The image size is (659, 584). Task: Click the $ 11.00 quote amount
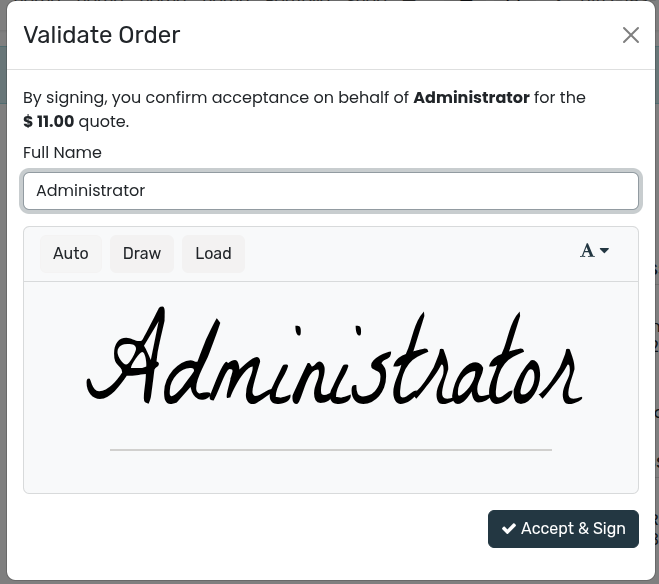click(x=49, y=122)
